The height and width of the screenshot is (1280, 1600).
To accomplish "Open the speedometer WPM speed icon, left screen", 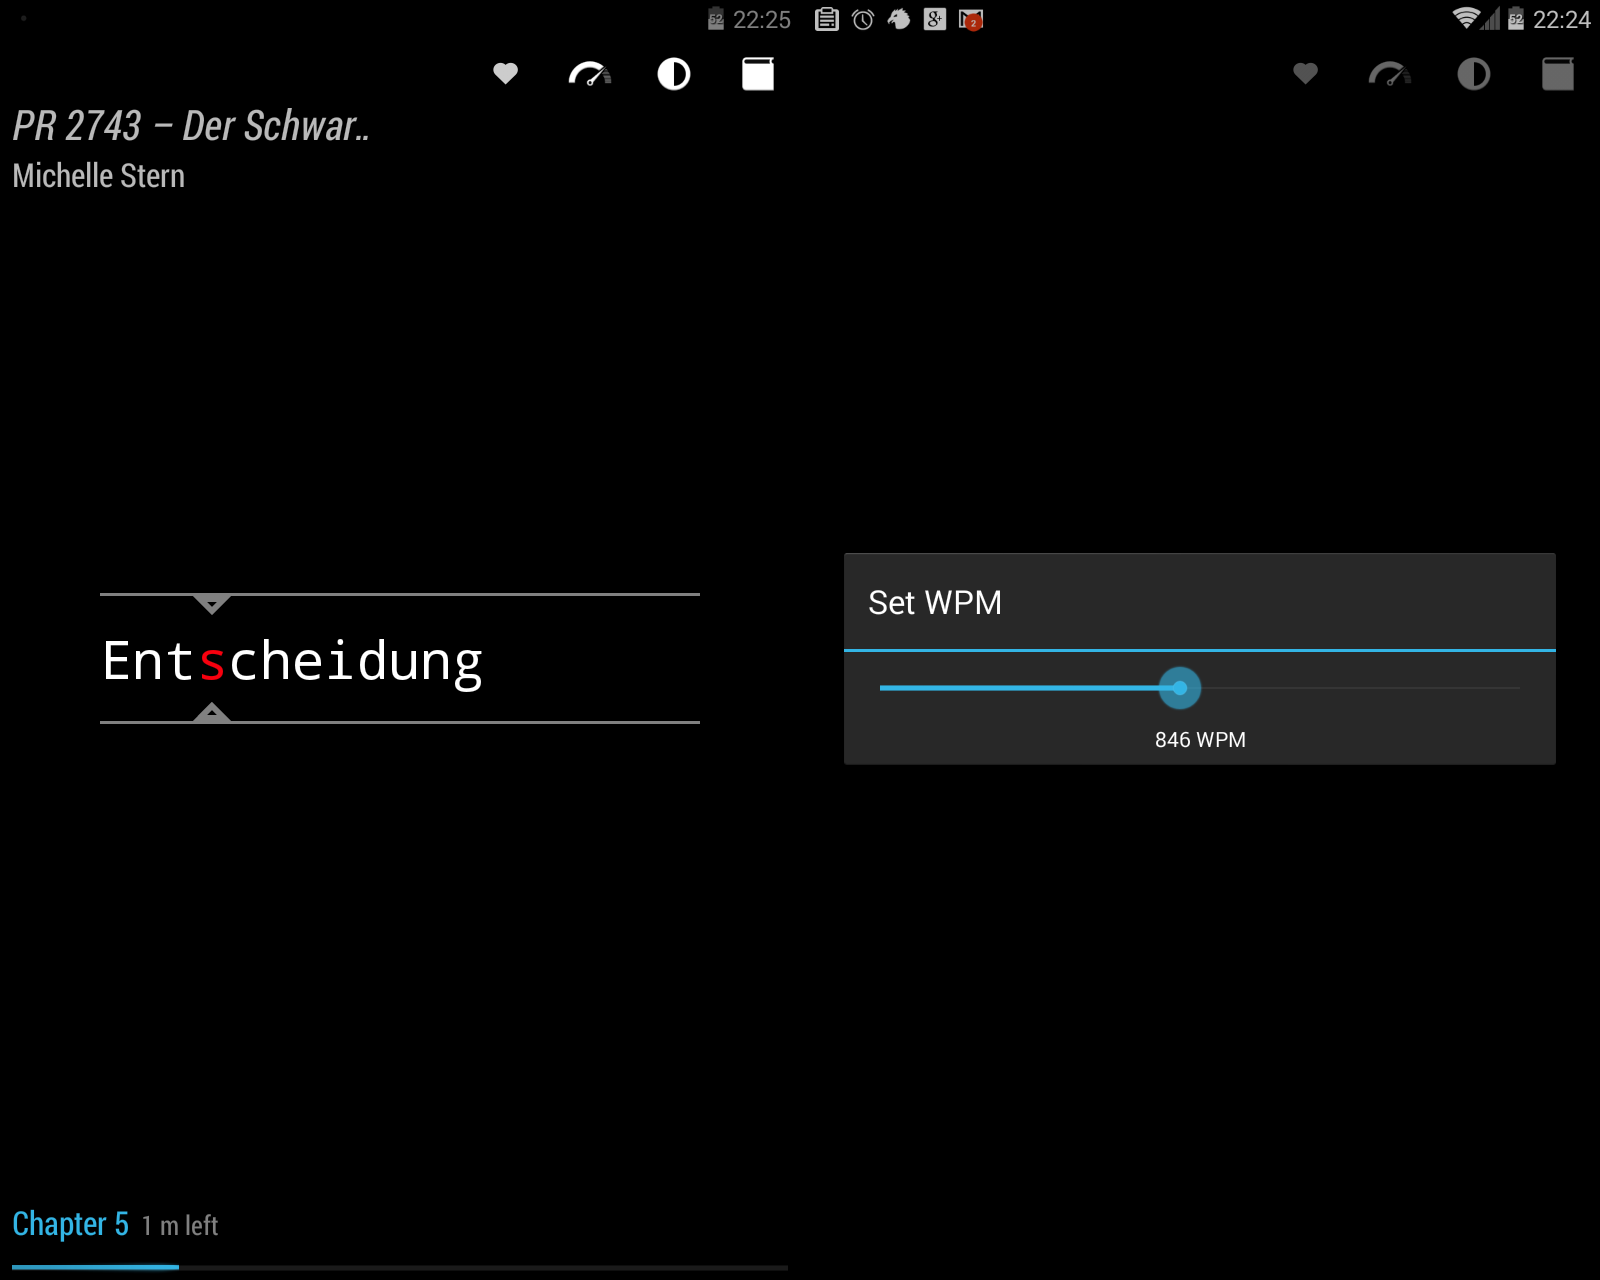I will (x=589, y=74).
